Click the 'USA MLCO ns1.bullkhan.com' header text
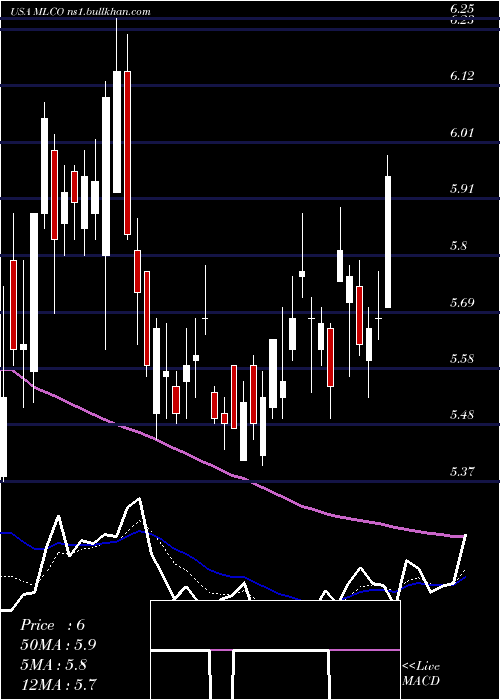500x700 pixels. (79, 12)
